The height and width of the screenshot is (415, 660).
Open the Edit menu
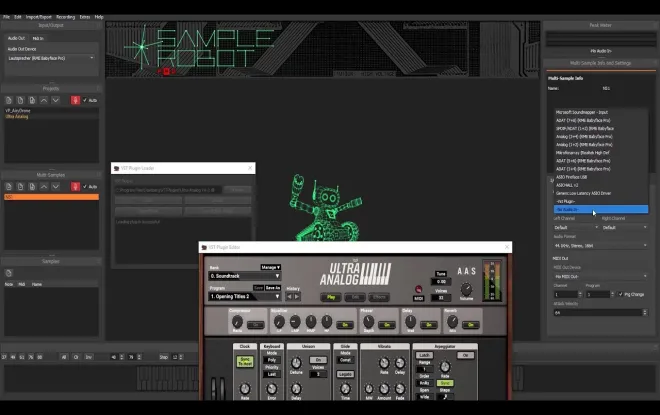click(18, 17)
